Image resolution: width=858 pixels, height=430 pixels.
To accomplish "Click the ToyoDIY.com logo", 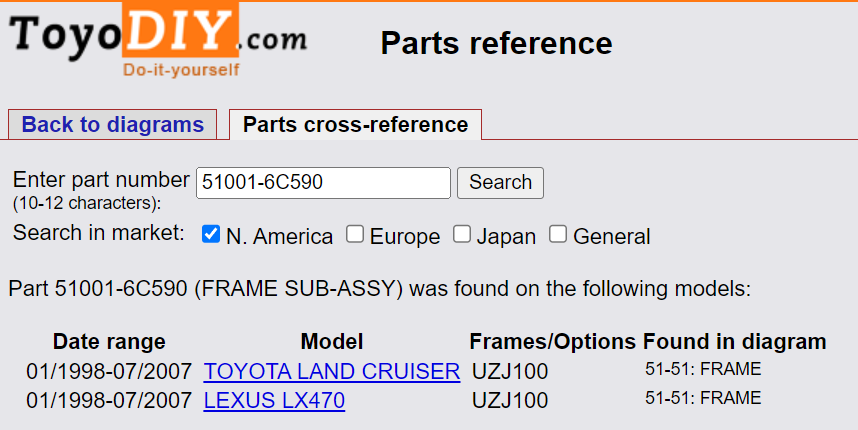I will [158, 38].
